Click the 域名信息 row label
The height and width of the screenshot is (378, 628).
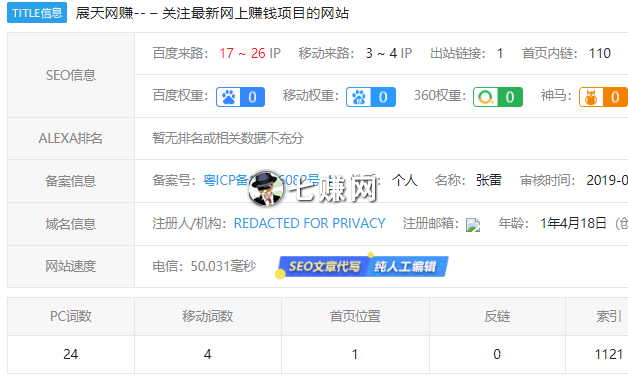[70, 224]
